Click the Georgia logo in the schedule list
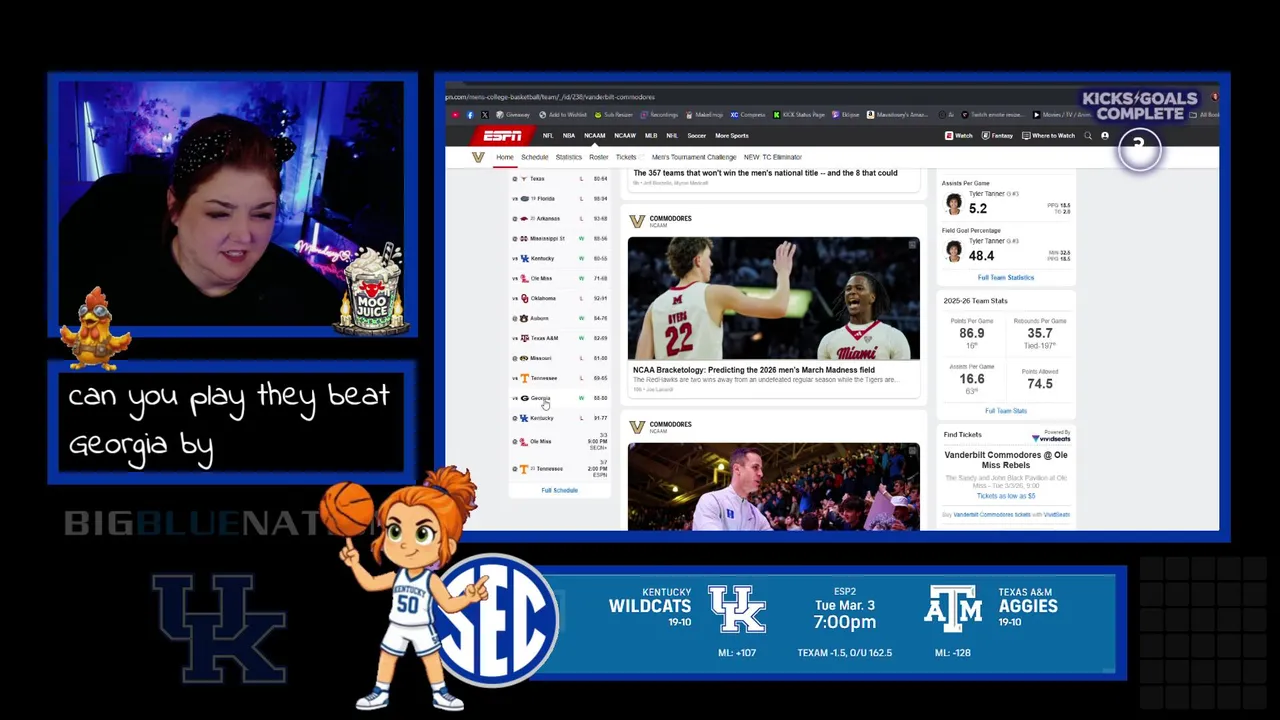Screen dimensions: 1280x720 click(524, 398)
